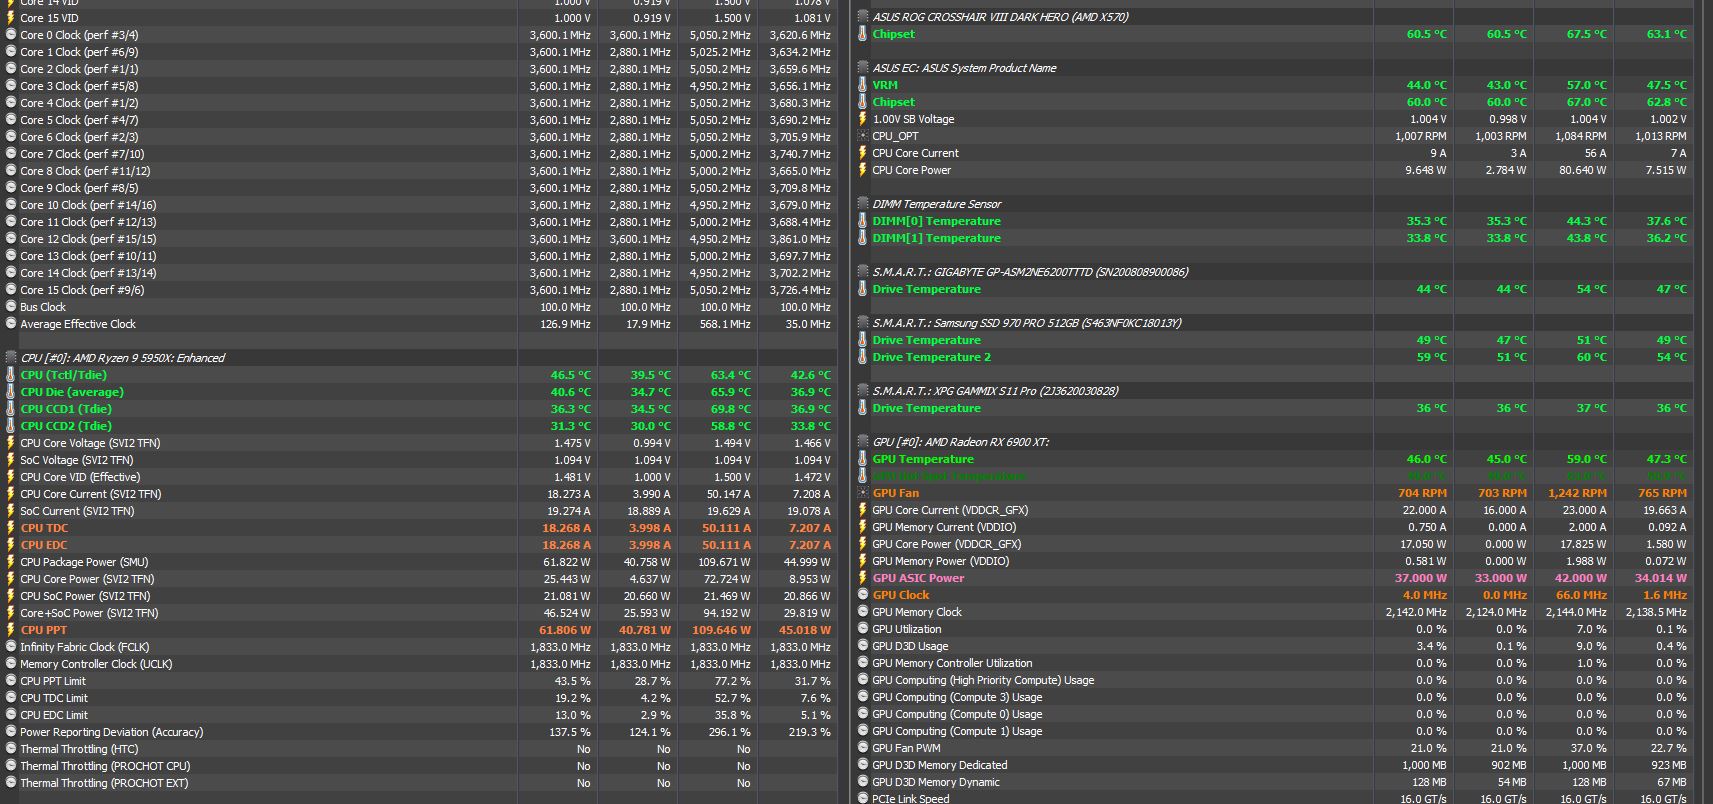1713x804 pixels.
Task: Select the CPU PPT sensor row
Action: (x=44, y=630)
